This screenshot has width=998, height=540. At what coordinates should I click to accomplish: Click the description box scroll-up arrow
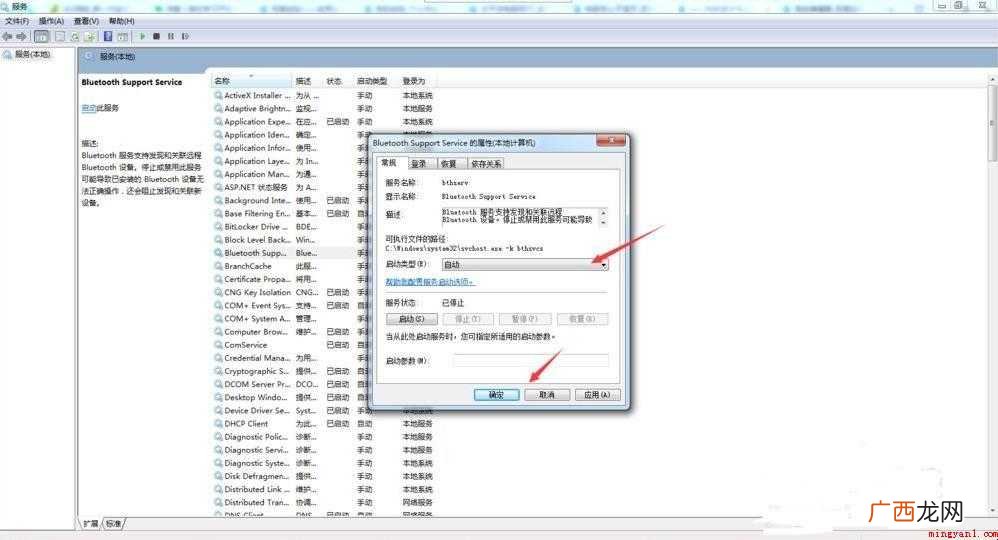click(603, 212)
